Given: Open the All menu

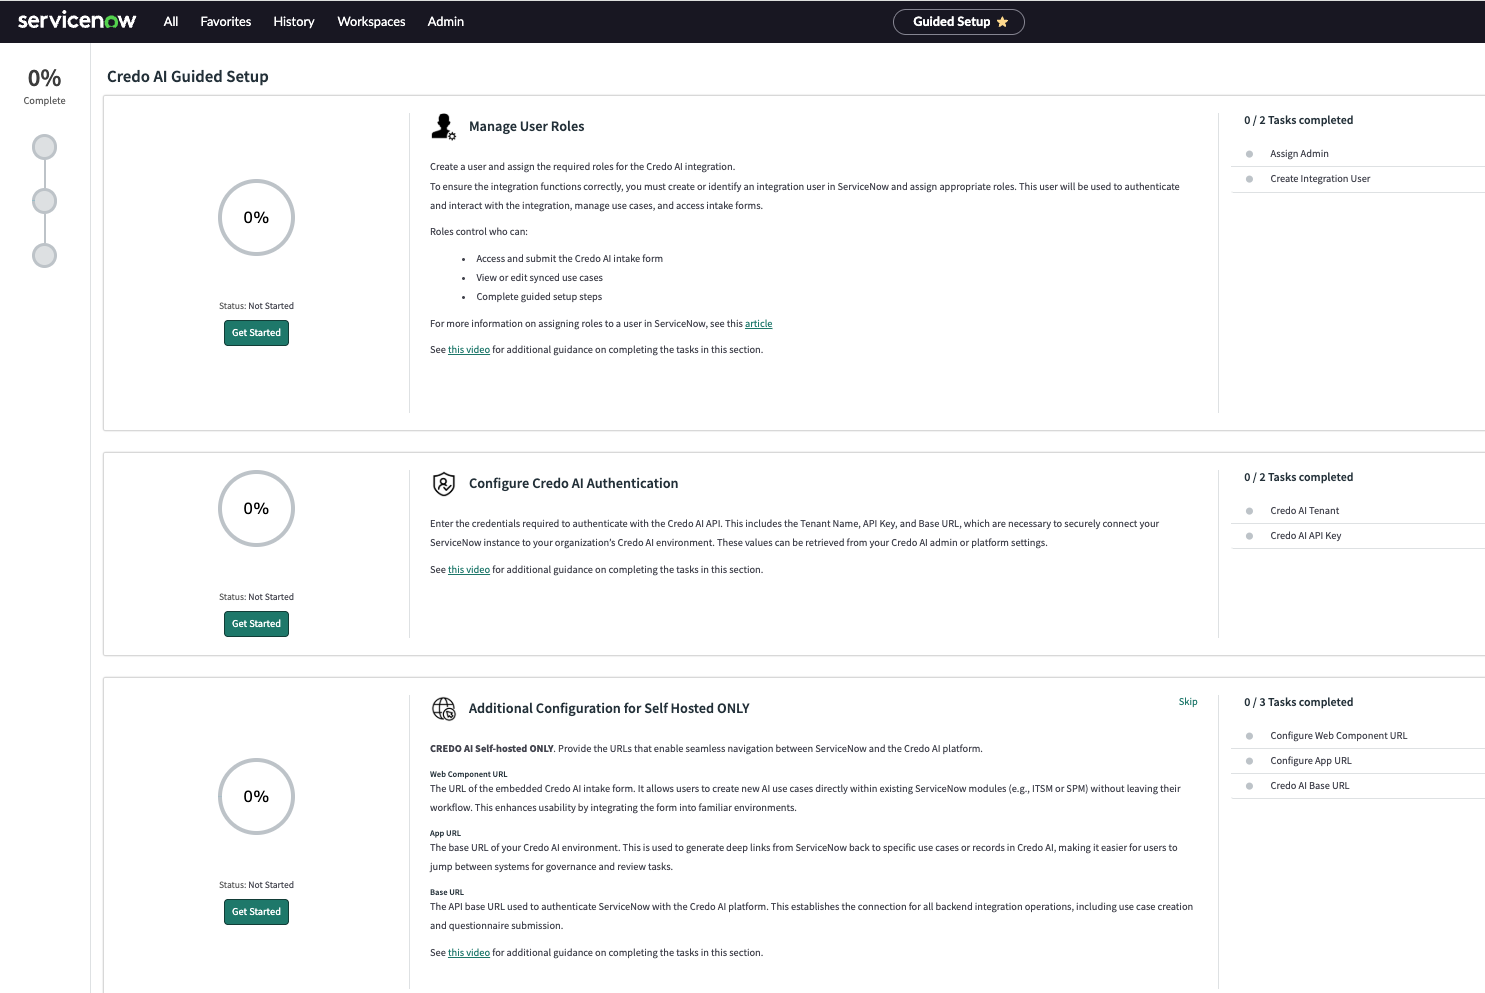Looking at the screenshot, I should pyautogui.click(x=171, y=21).
